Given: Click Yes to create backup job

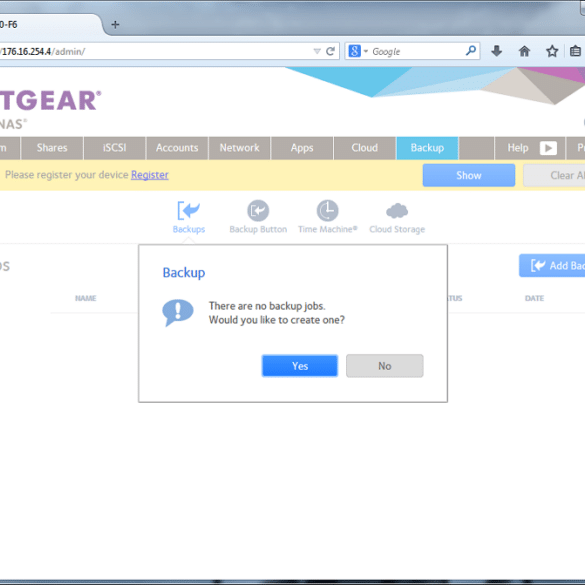Looking at the screenshot, I should point(300,366).
